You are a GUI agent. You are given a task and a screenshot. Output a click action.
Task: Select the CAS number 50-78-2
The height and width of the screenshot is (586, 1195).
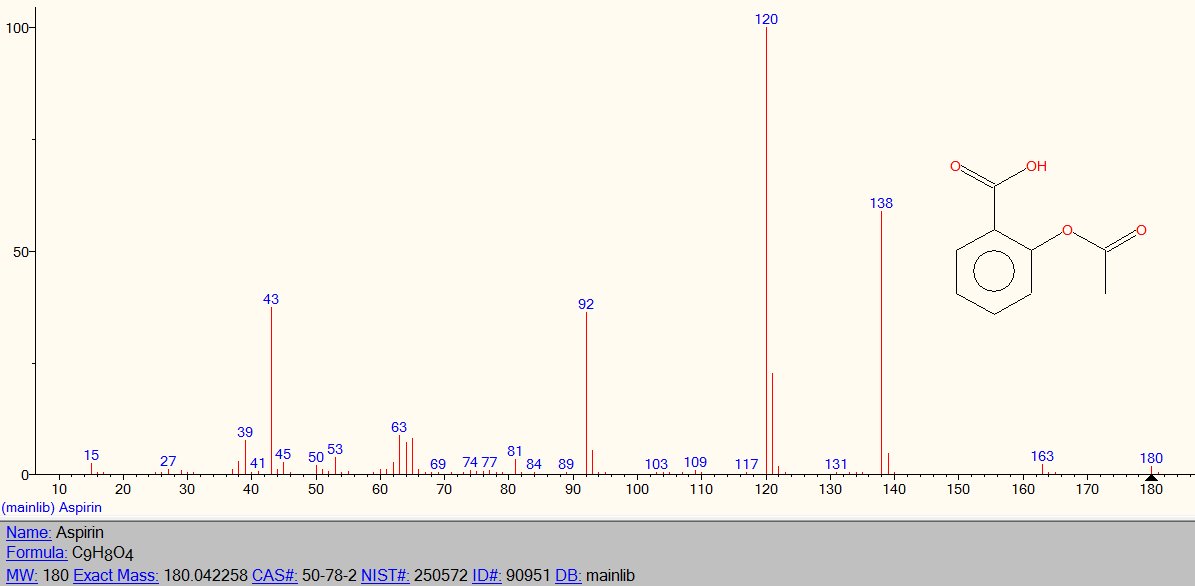pyautogui.click(x=329, y=575)
